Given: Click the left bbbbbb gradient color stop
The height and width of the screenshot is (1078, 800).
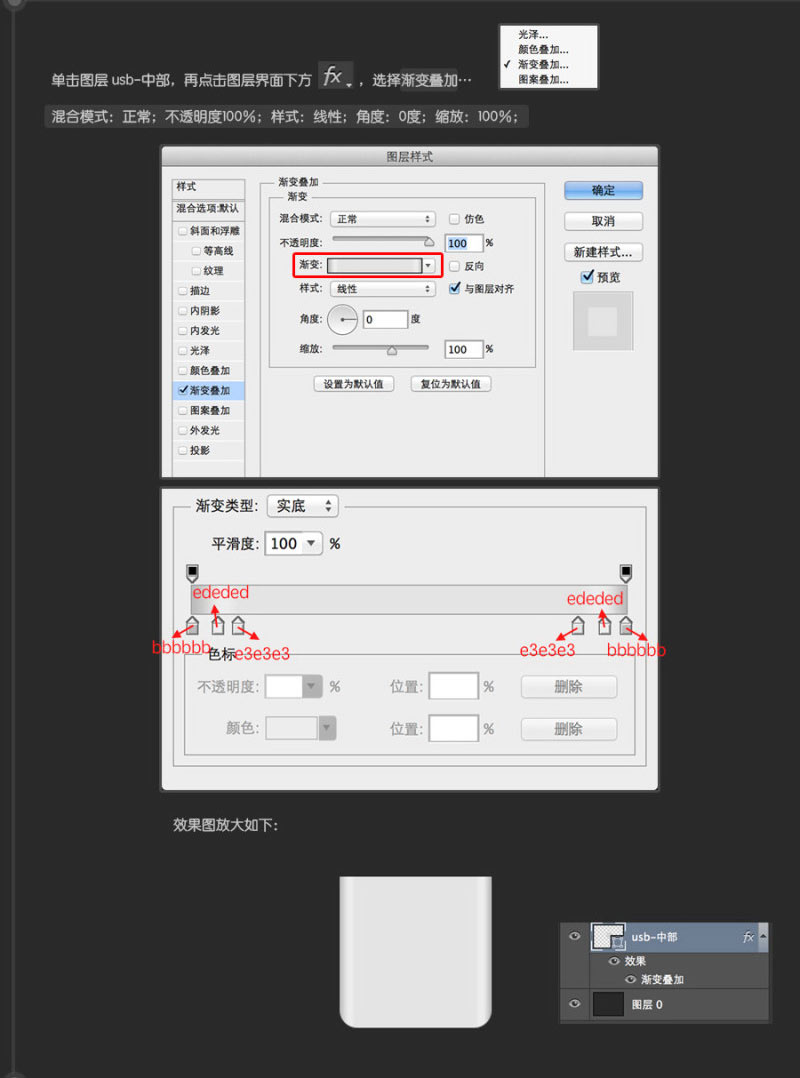Looking at the screenshot, I should click(190, 625).
